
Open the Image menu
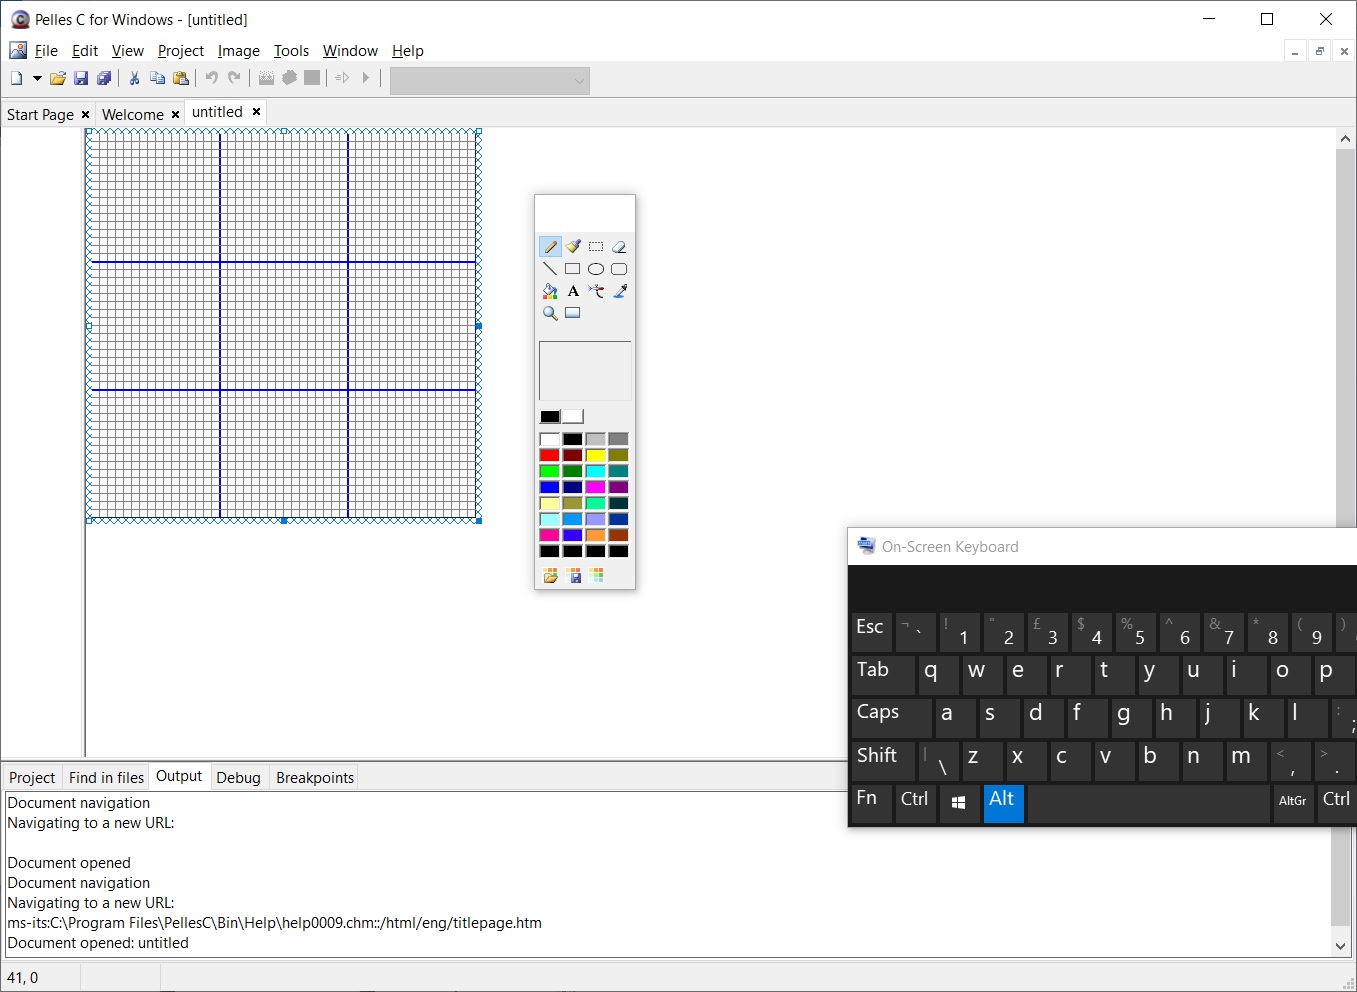tap(239, 51)
